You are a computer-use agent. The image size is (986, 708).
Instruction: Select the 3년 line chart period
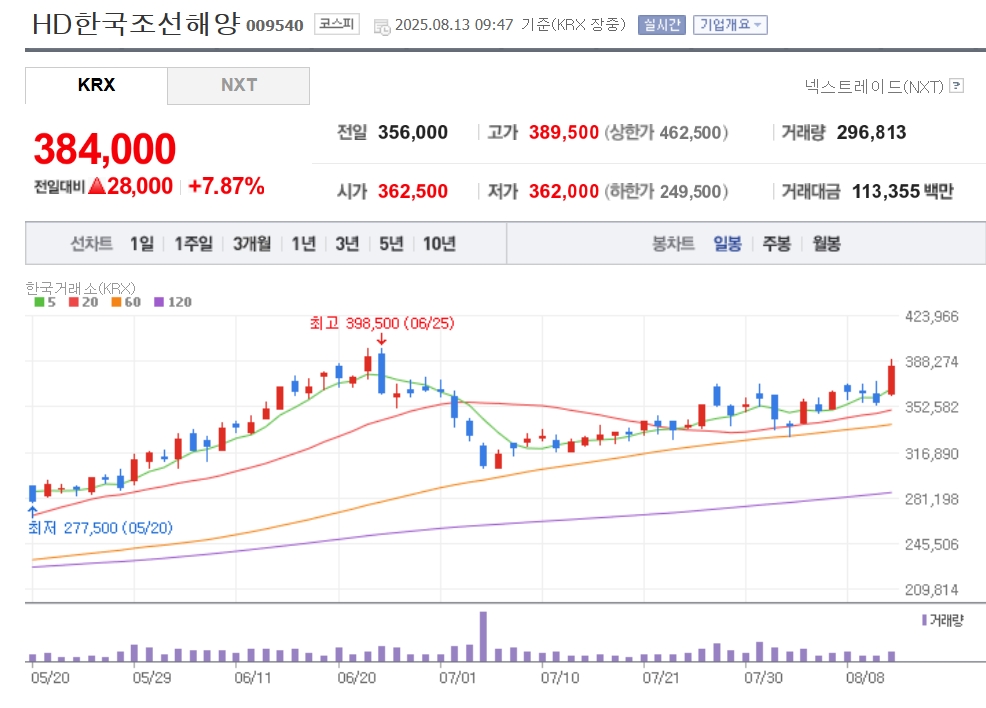click(347, 243)
